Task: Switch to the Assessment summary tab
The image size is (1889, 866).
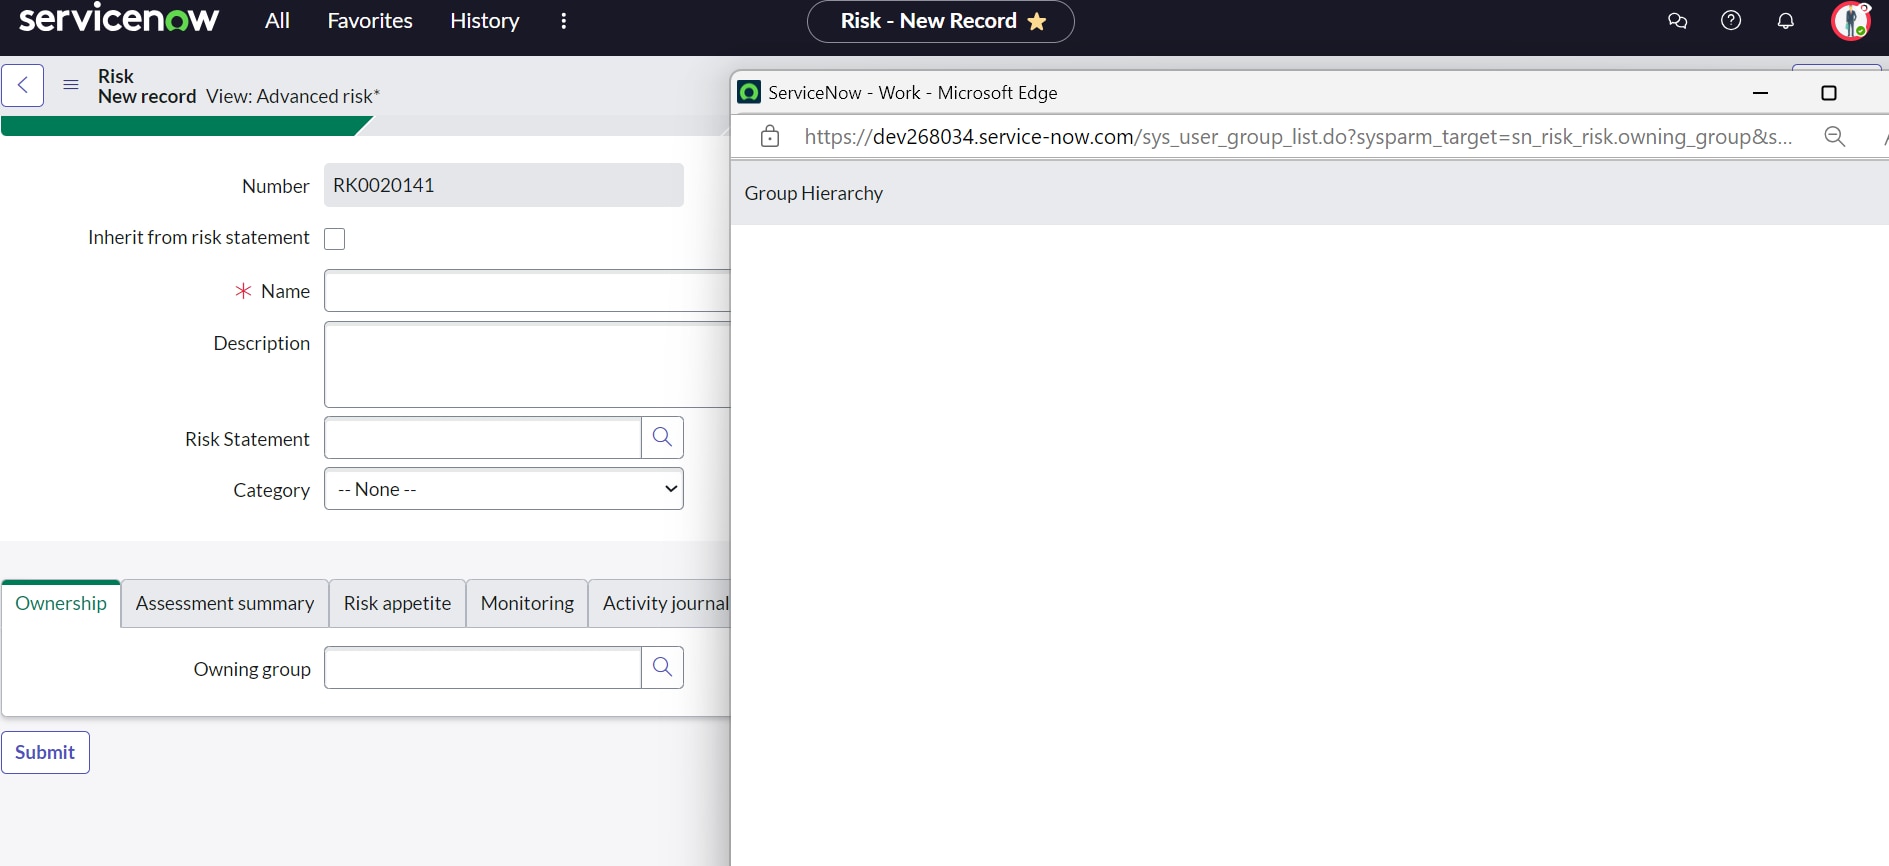Action: (x=225, y=603)
